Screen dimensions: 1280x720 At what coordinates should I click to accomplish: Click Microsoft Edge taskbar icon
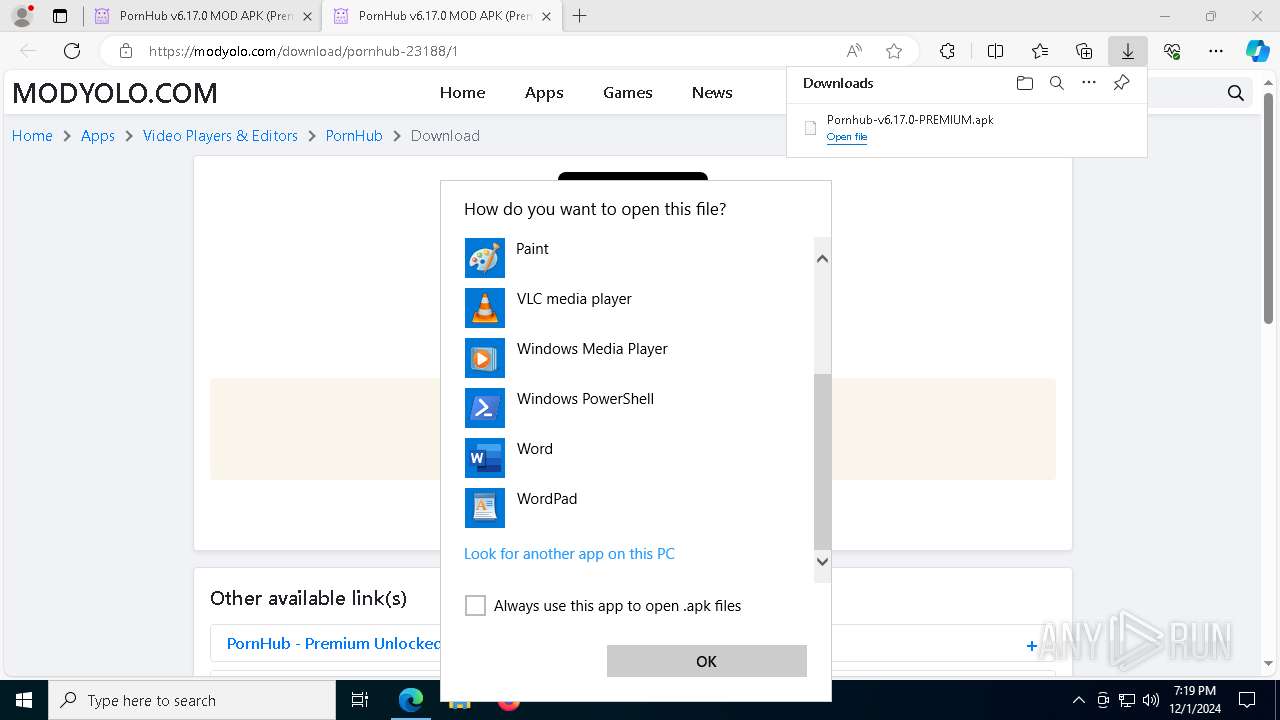(x=411, y=700)
